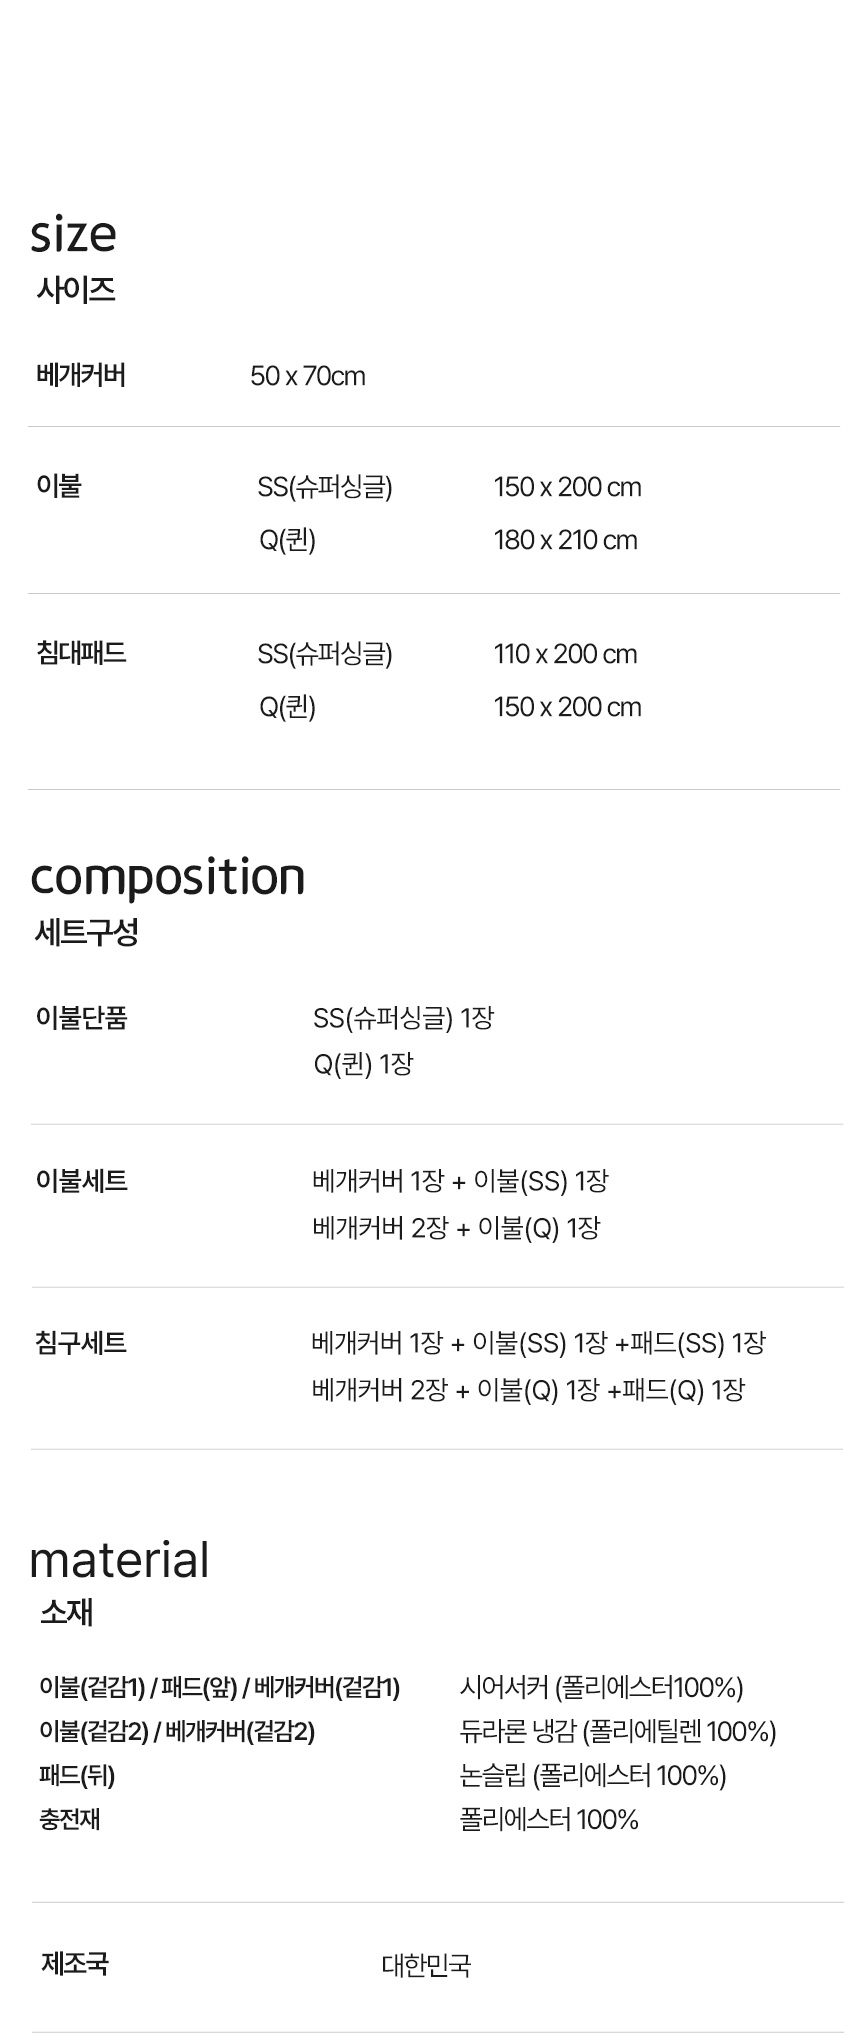Click the 충전재 label

[x=70, y=1819]
